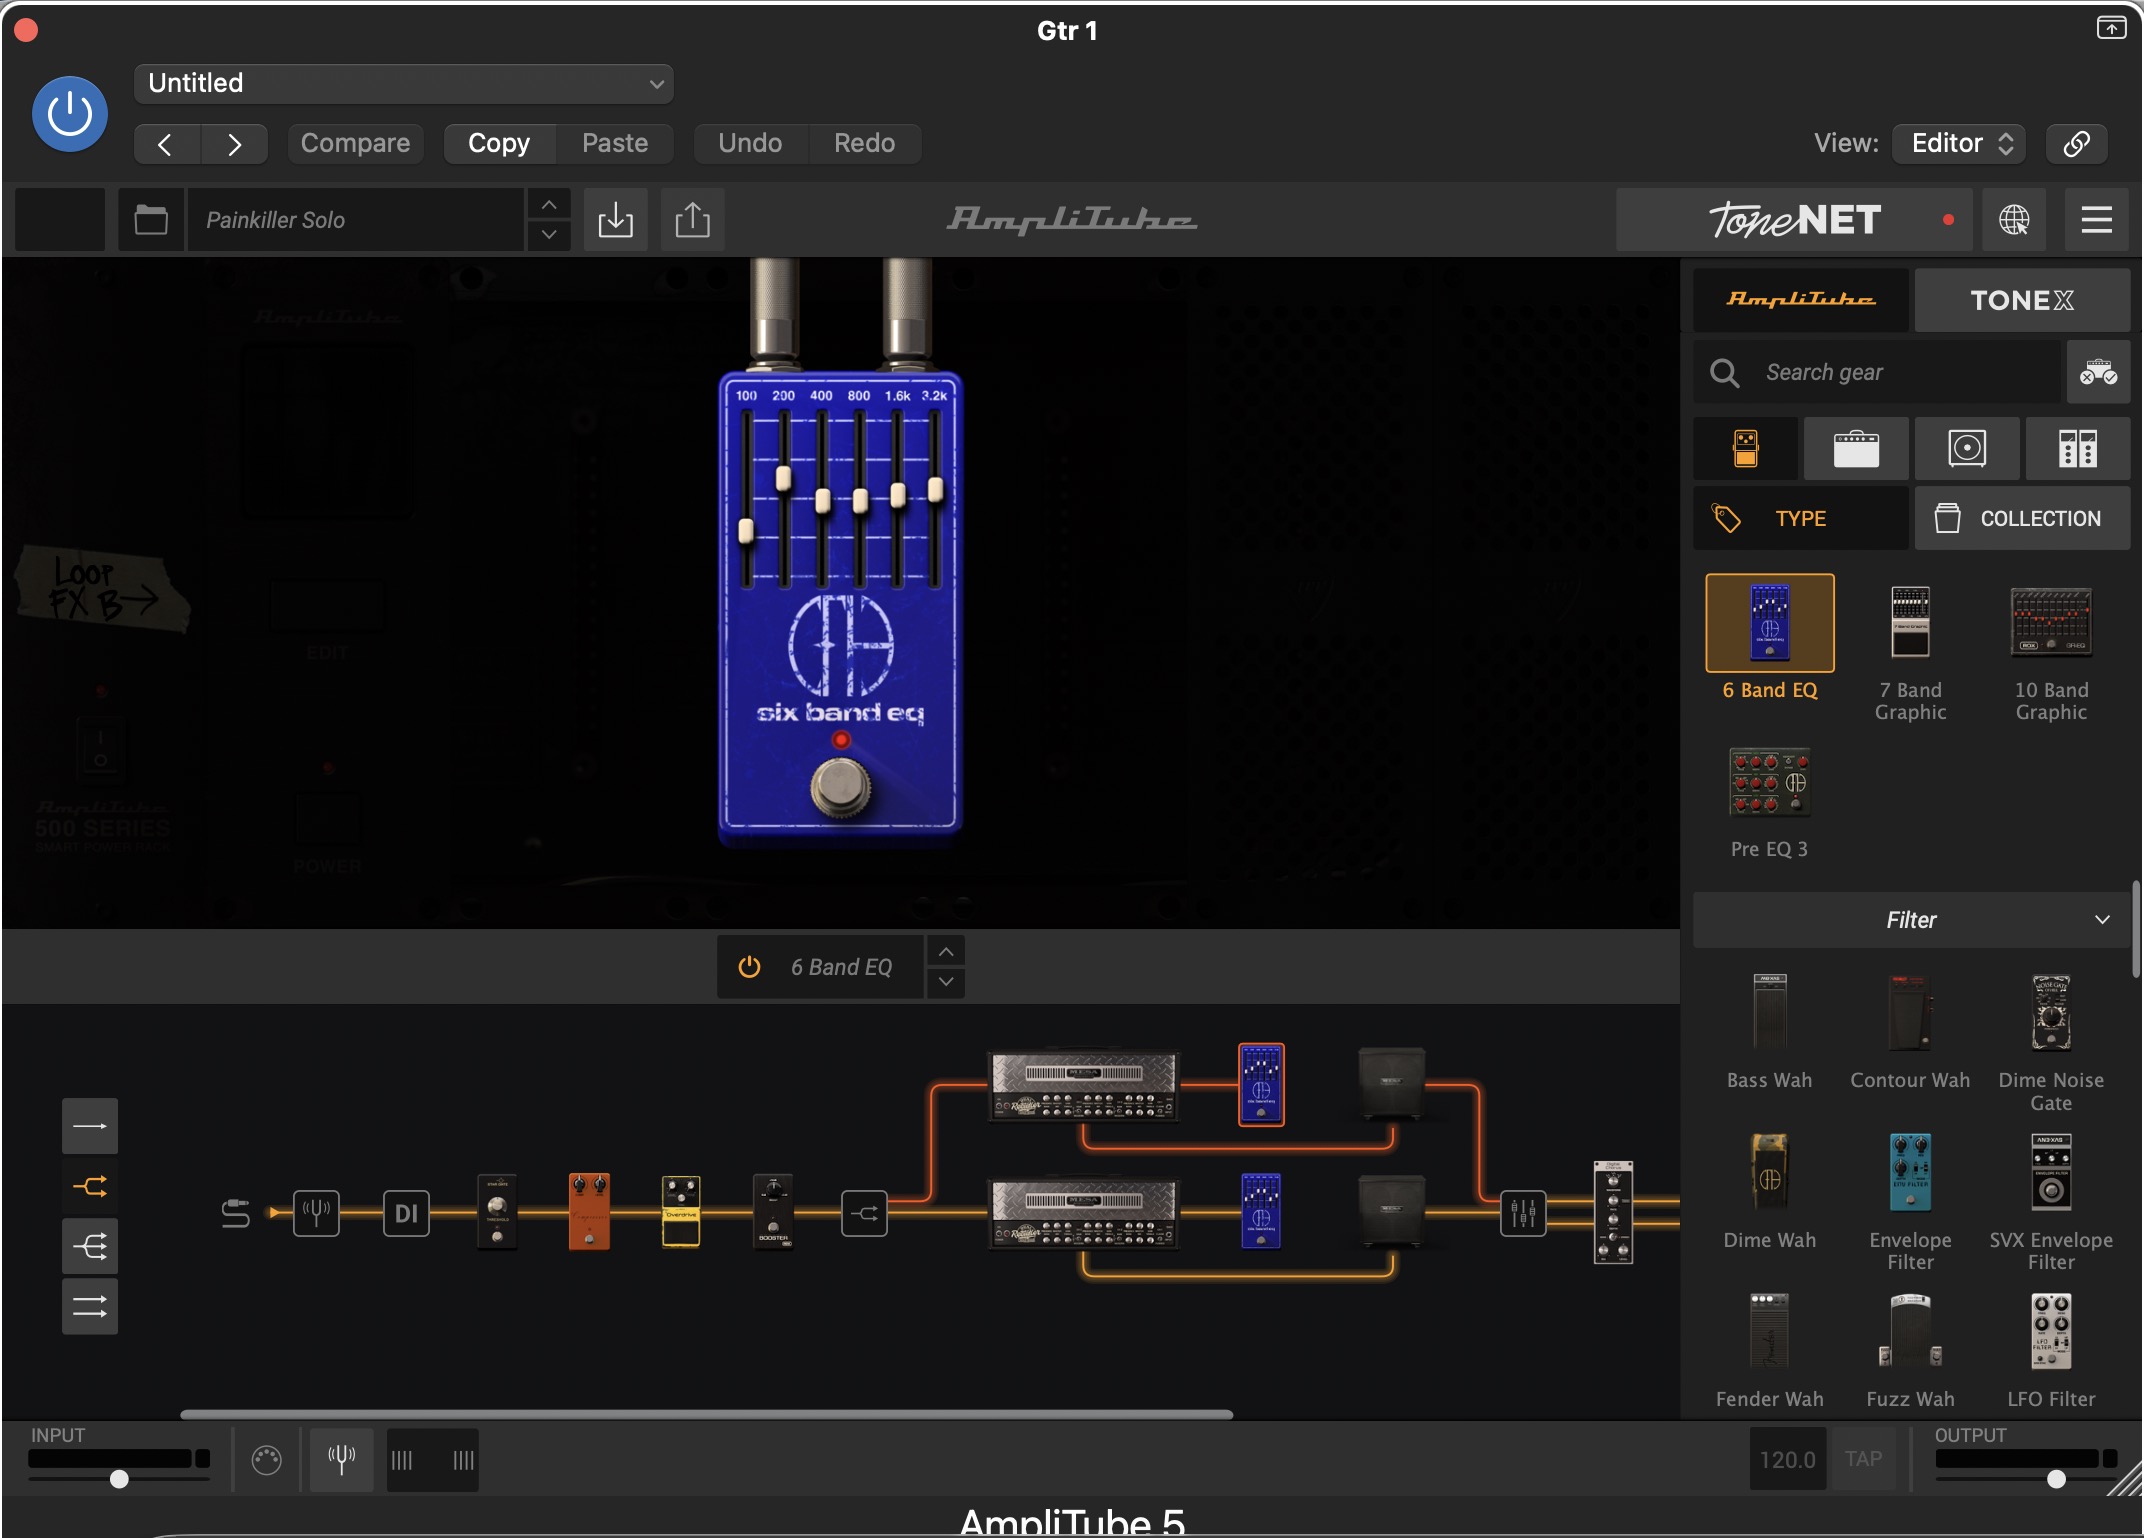Click the save preset download icon
The height and width of the screenshot is (1538, 2144).
tap(615, 220)
